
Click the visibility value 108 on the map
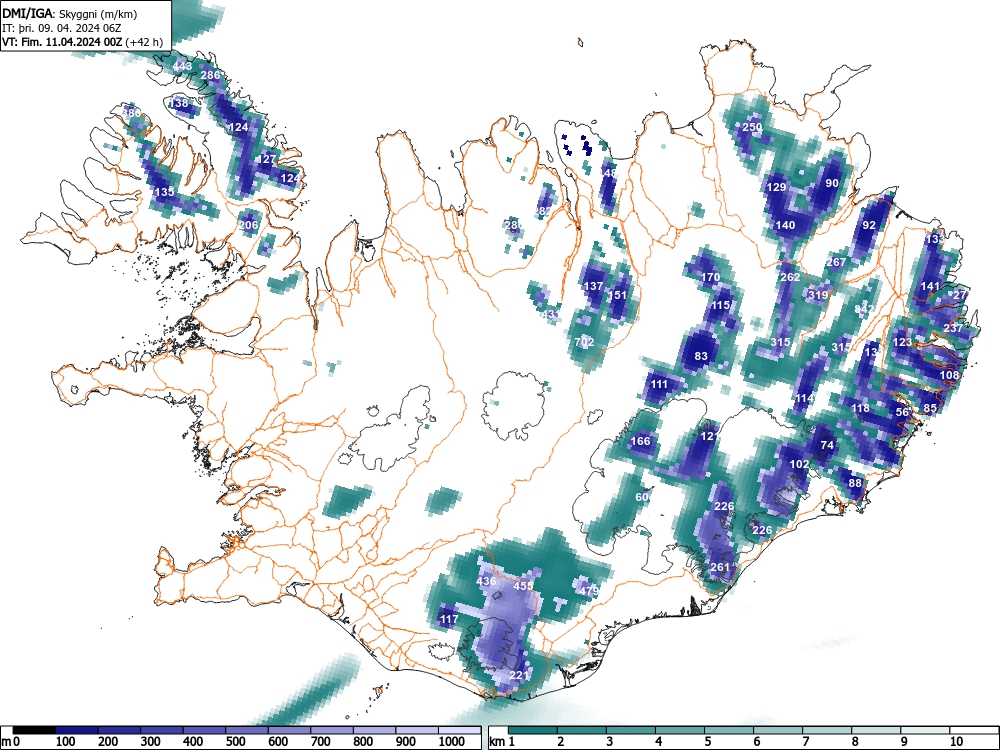[949, 375]
